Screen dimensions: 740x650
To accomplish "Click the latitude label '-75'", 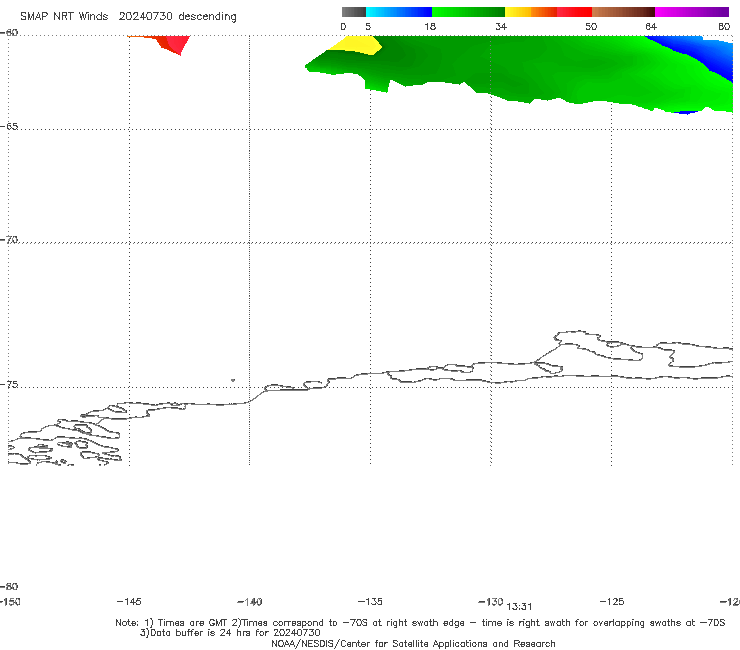I will click(8, 384).
